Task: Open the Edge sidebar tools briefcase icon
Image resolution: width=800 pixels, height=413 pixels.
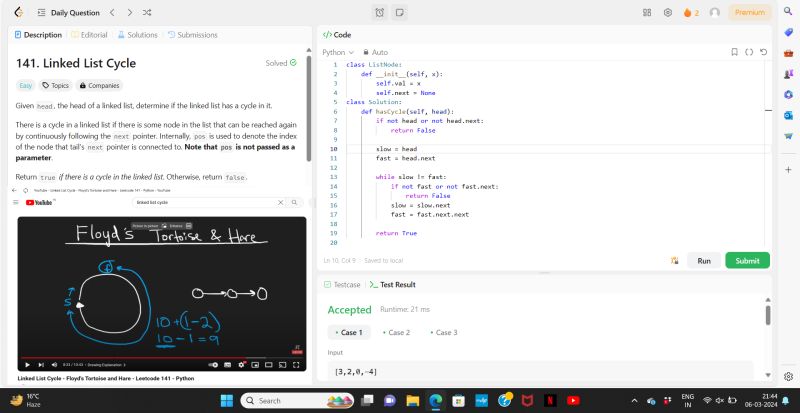Action: (x=788, y=53)
